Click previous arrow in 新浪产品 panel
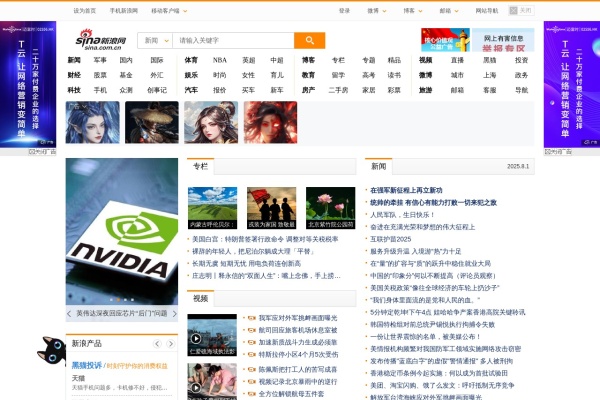This screenshot has height=400, width=600. (x=157, y=344)
